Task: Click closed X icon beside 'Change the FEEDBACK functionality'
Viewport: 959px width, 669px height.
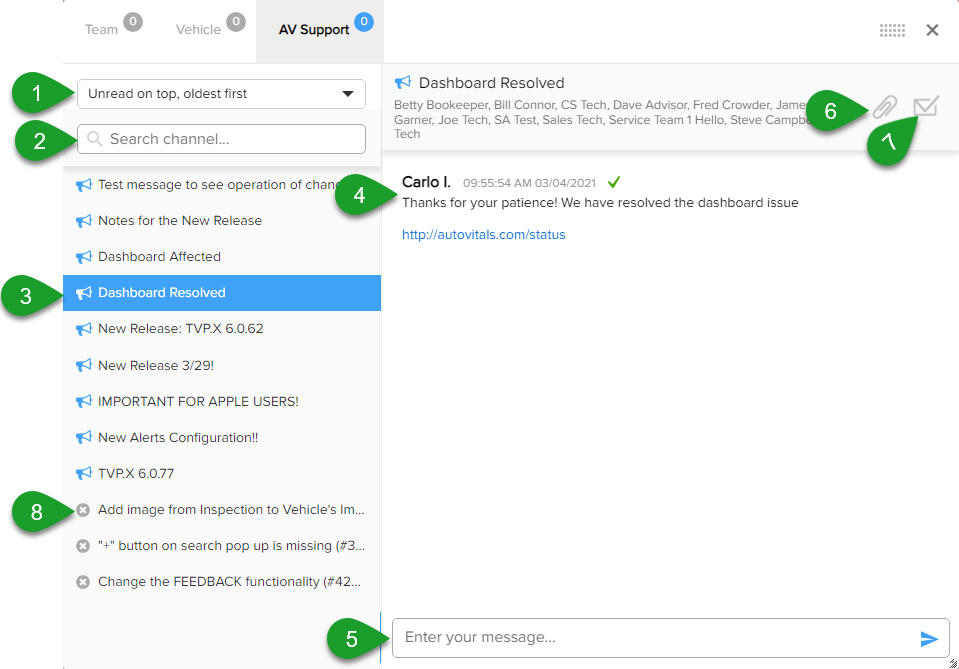Action: (83, 582)
